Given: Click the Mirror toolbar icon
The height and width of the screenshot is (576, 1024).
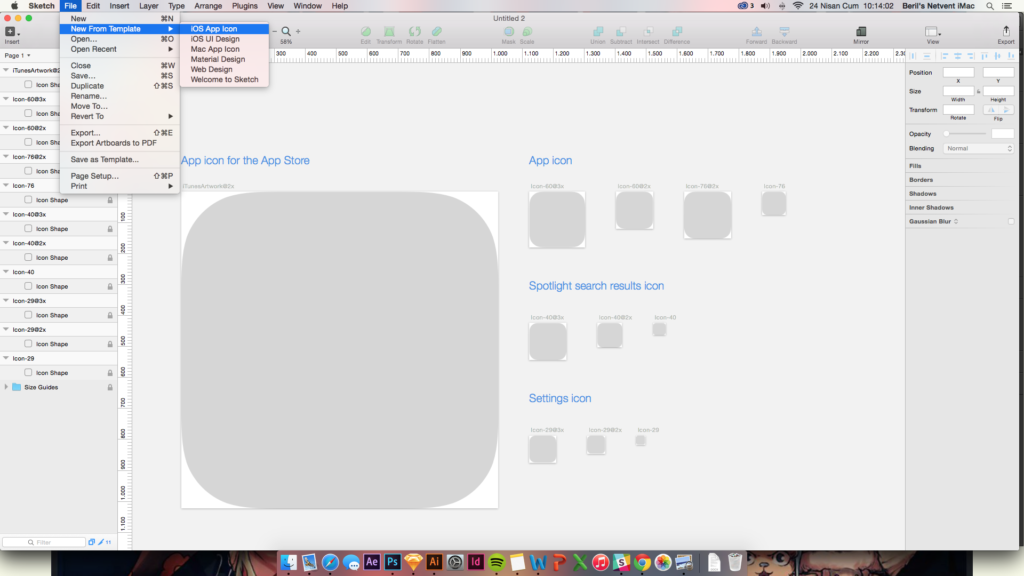Looking at the screenshot, I should (861, 31).
